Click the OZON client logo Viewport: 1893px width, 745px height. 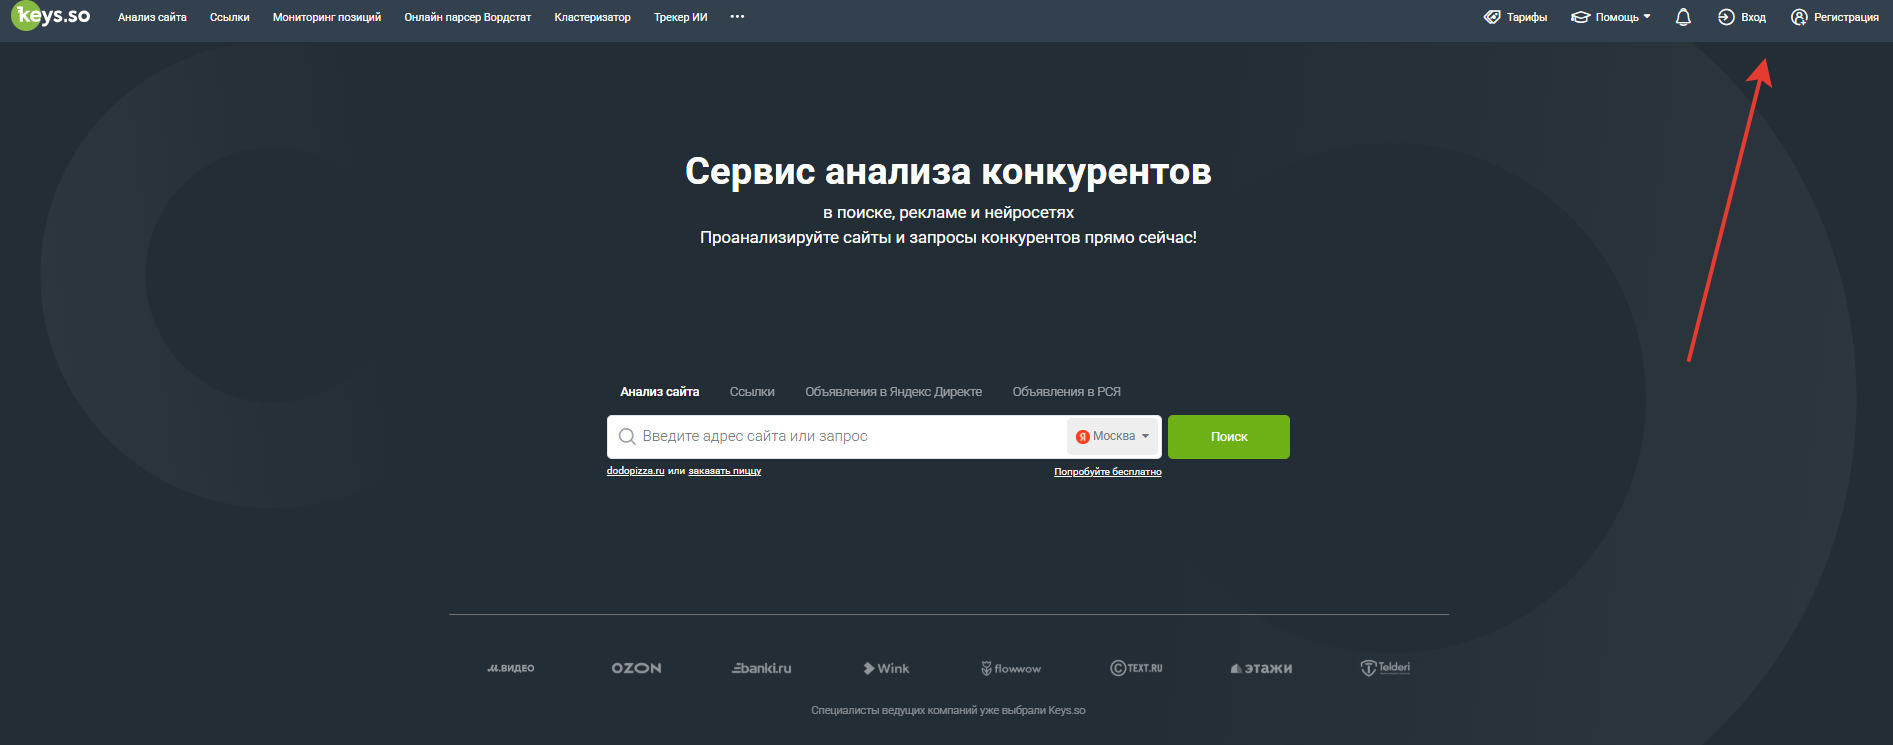pos(636,668)
